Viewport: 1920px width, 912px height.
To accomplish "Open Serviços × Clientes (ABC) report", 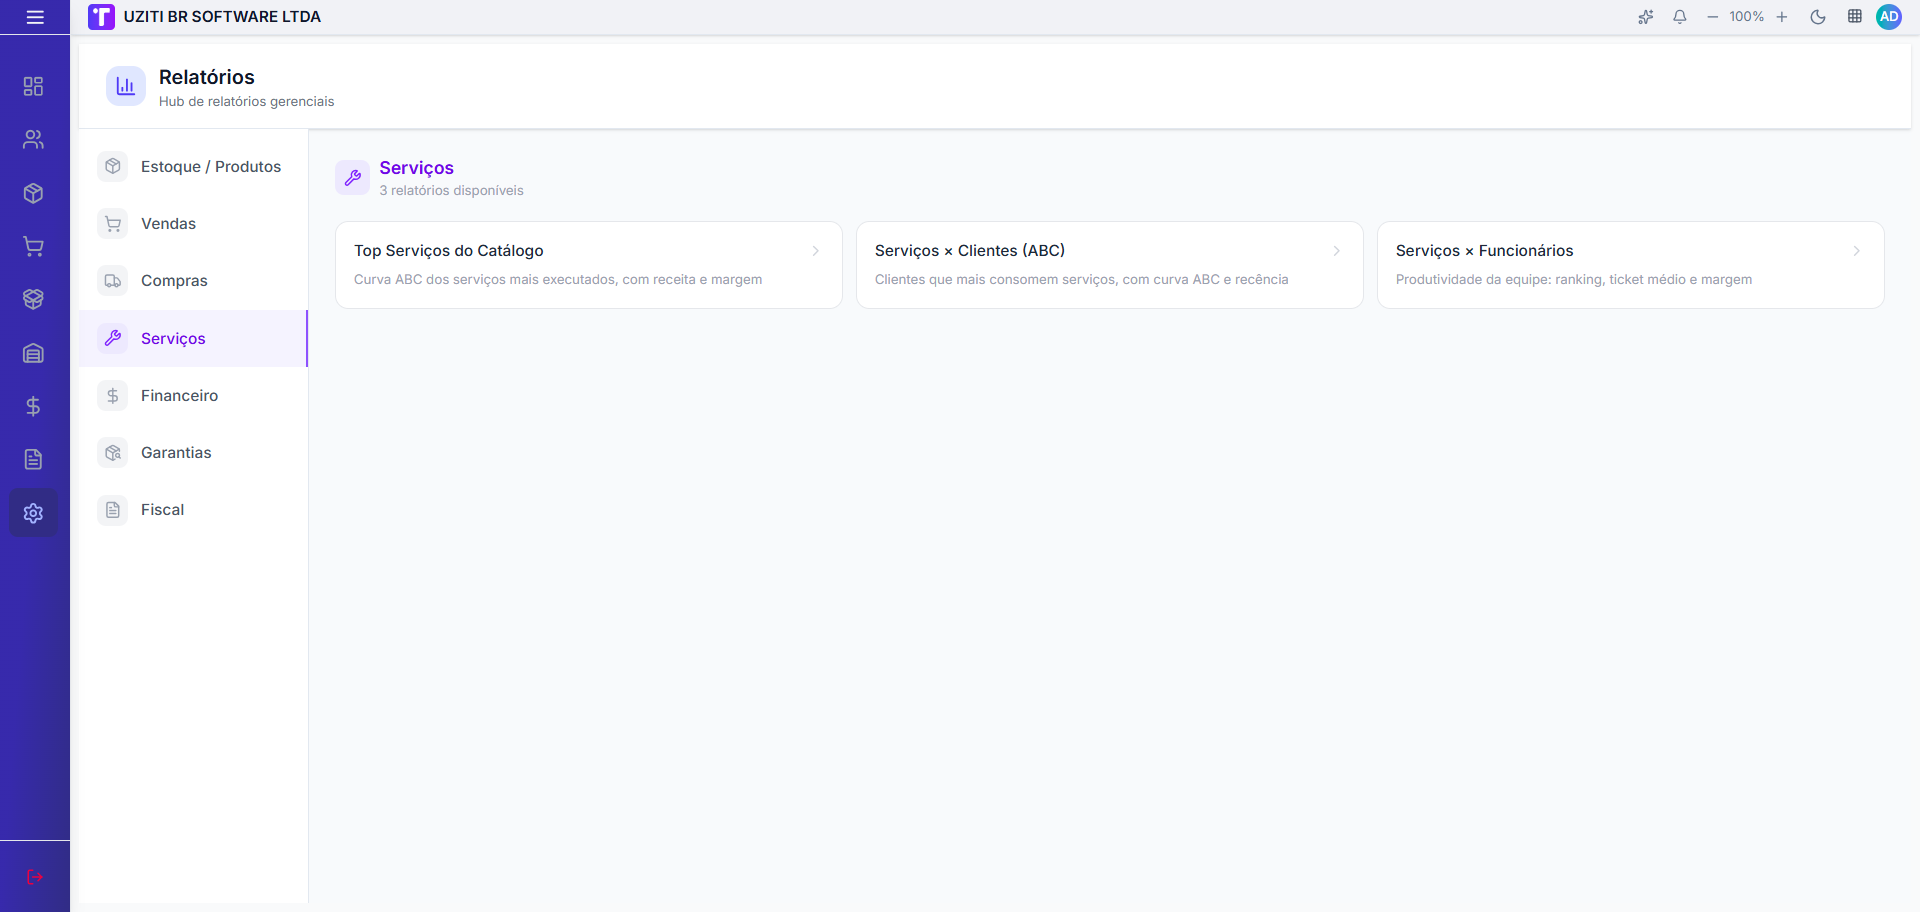I will [x=1110, y=265].
